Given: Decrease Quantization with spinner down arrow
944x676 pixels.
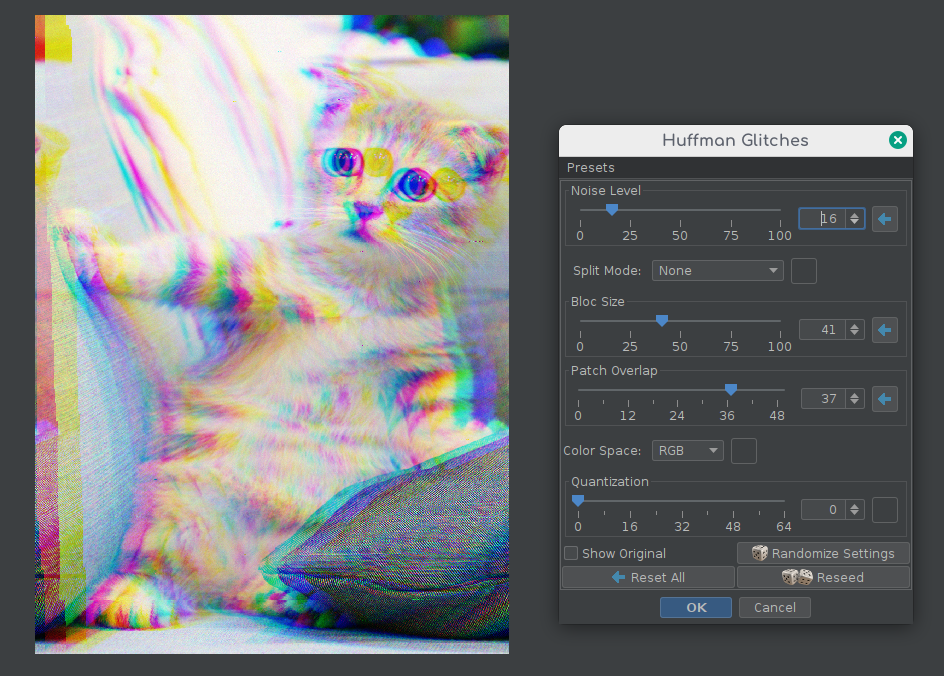Looking at the screenshot, I should [x=854, y=513].
